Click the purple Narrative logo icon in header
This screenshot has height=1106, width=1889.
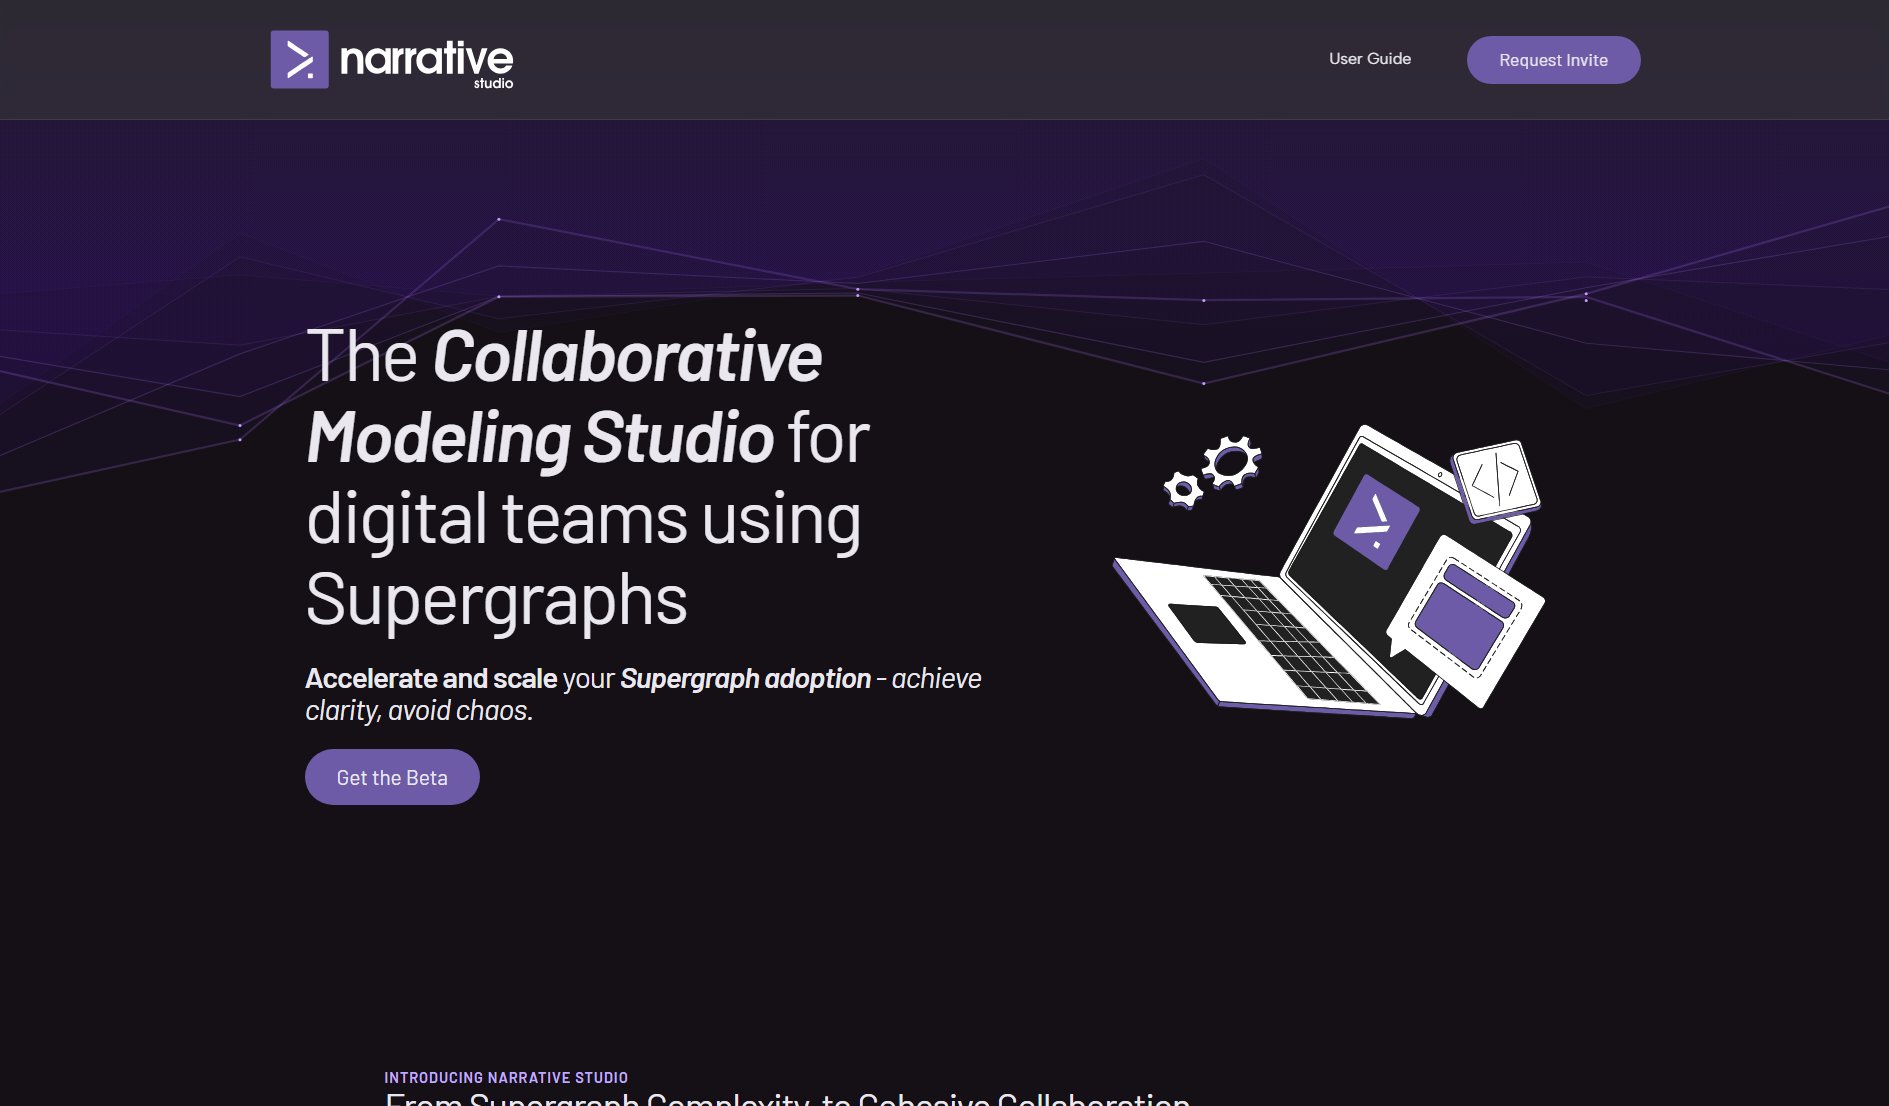pos(299,60)
